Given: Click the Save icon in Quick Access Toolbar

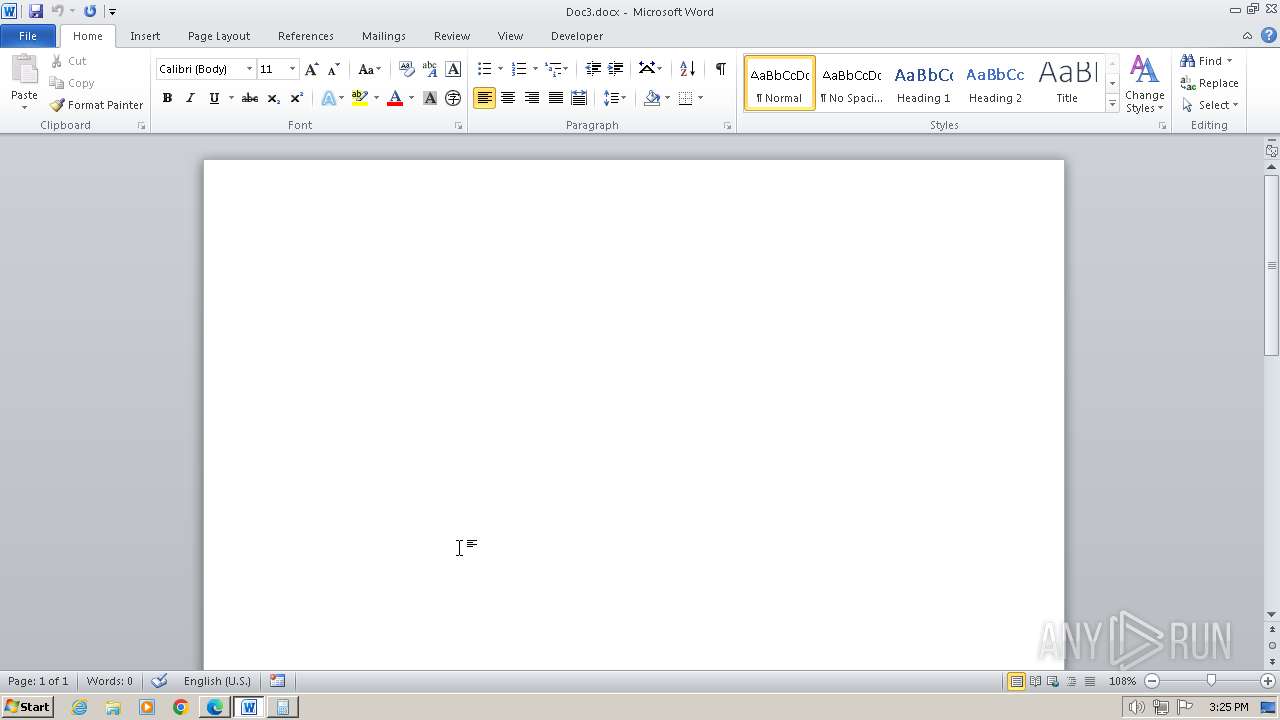Looking at the screenshot, I should (x=36, y=11).
